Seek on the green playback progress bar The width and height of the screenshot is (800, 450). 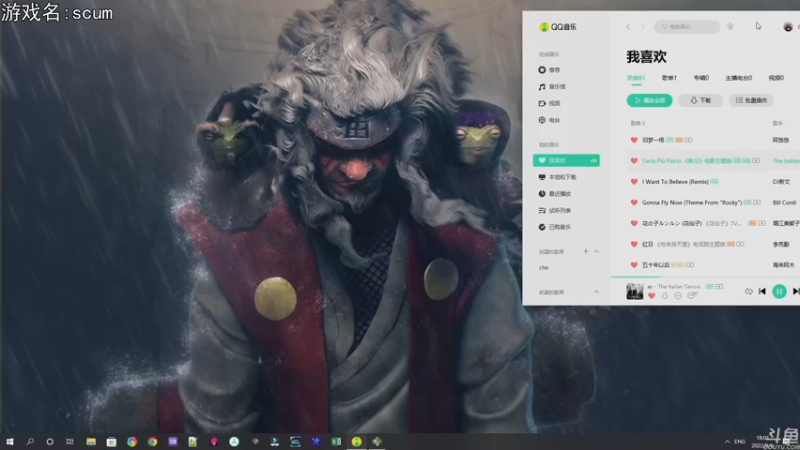point(705,277)
